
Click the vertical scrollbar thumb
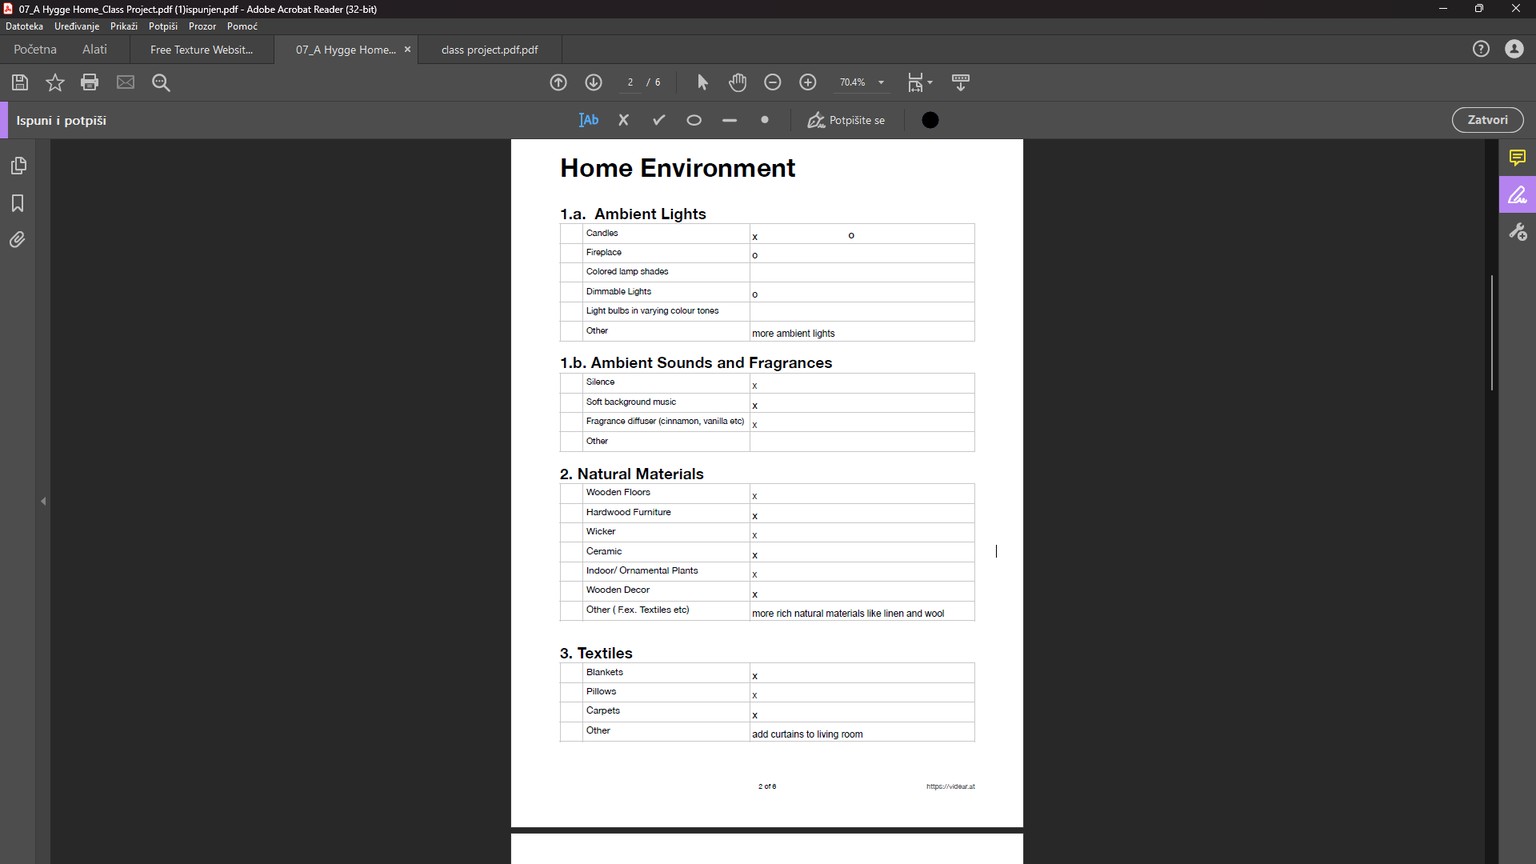(1491, 332)
